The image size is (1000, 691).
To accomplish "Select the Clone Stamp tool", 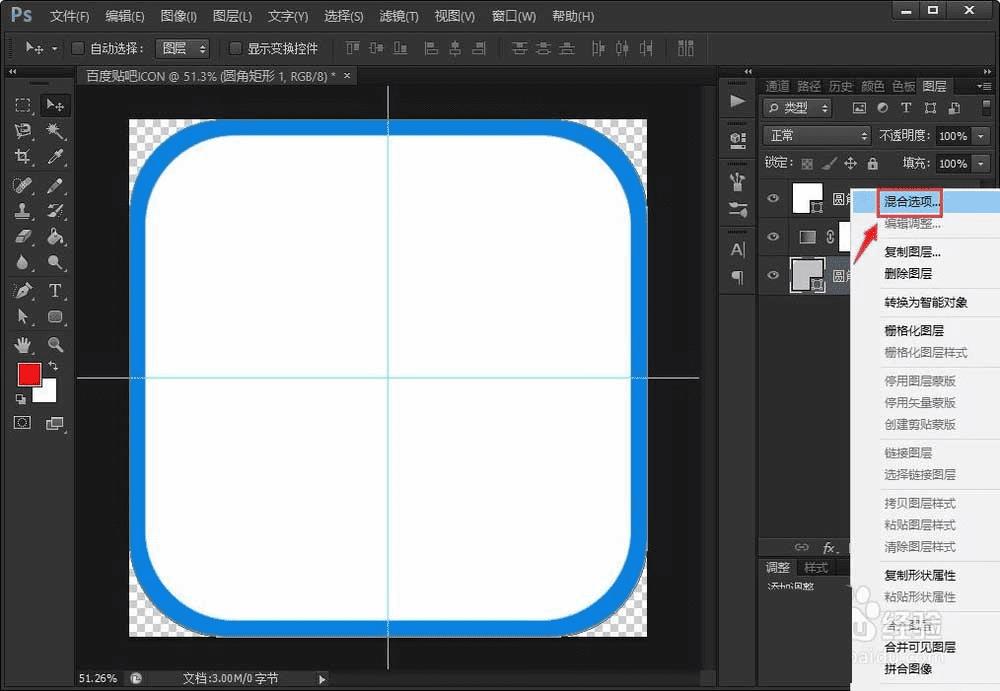I will pyautogui.click(x=23, y=211).
